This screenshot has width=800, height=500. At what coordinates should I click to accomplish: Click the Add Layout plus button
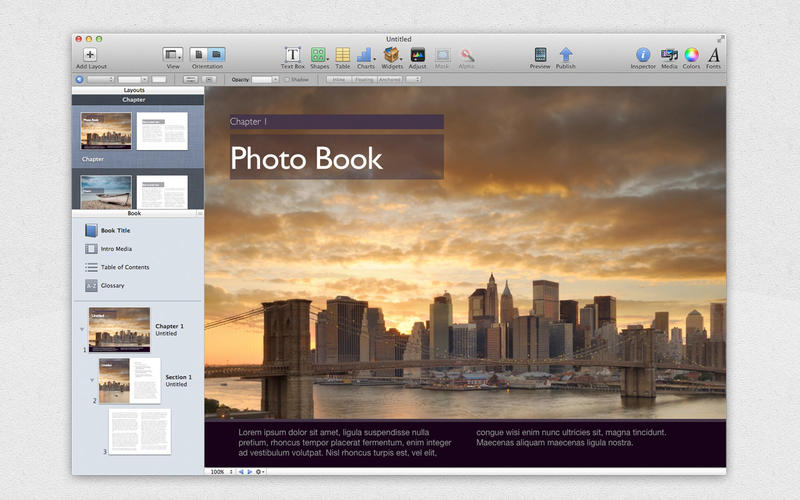coord(90,54)
